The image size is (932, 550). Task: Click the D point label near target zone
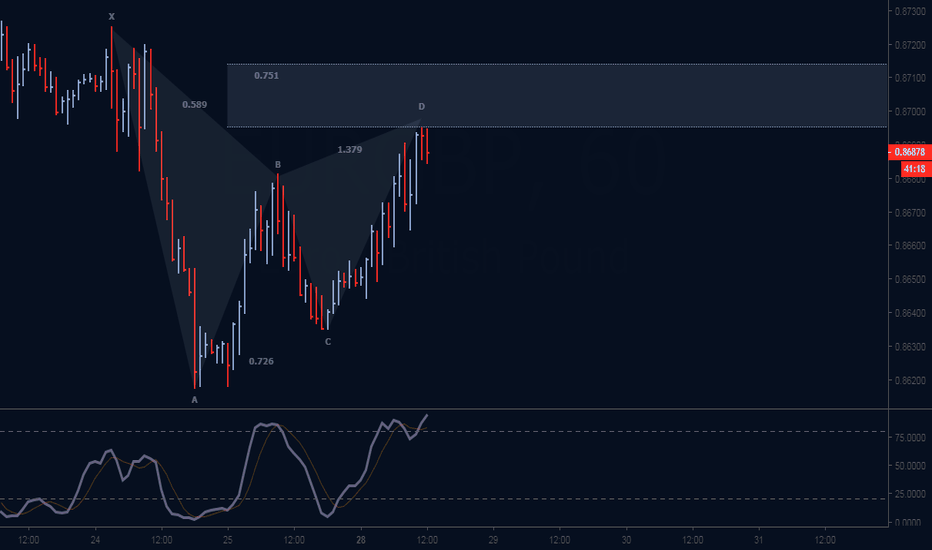click(421, 106)
